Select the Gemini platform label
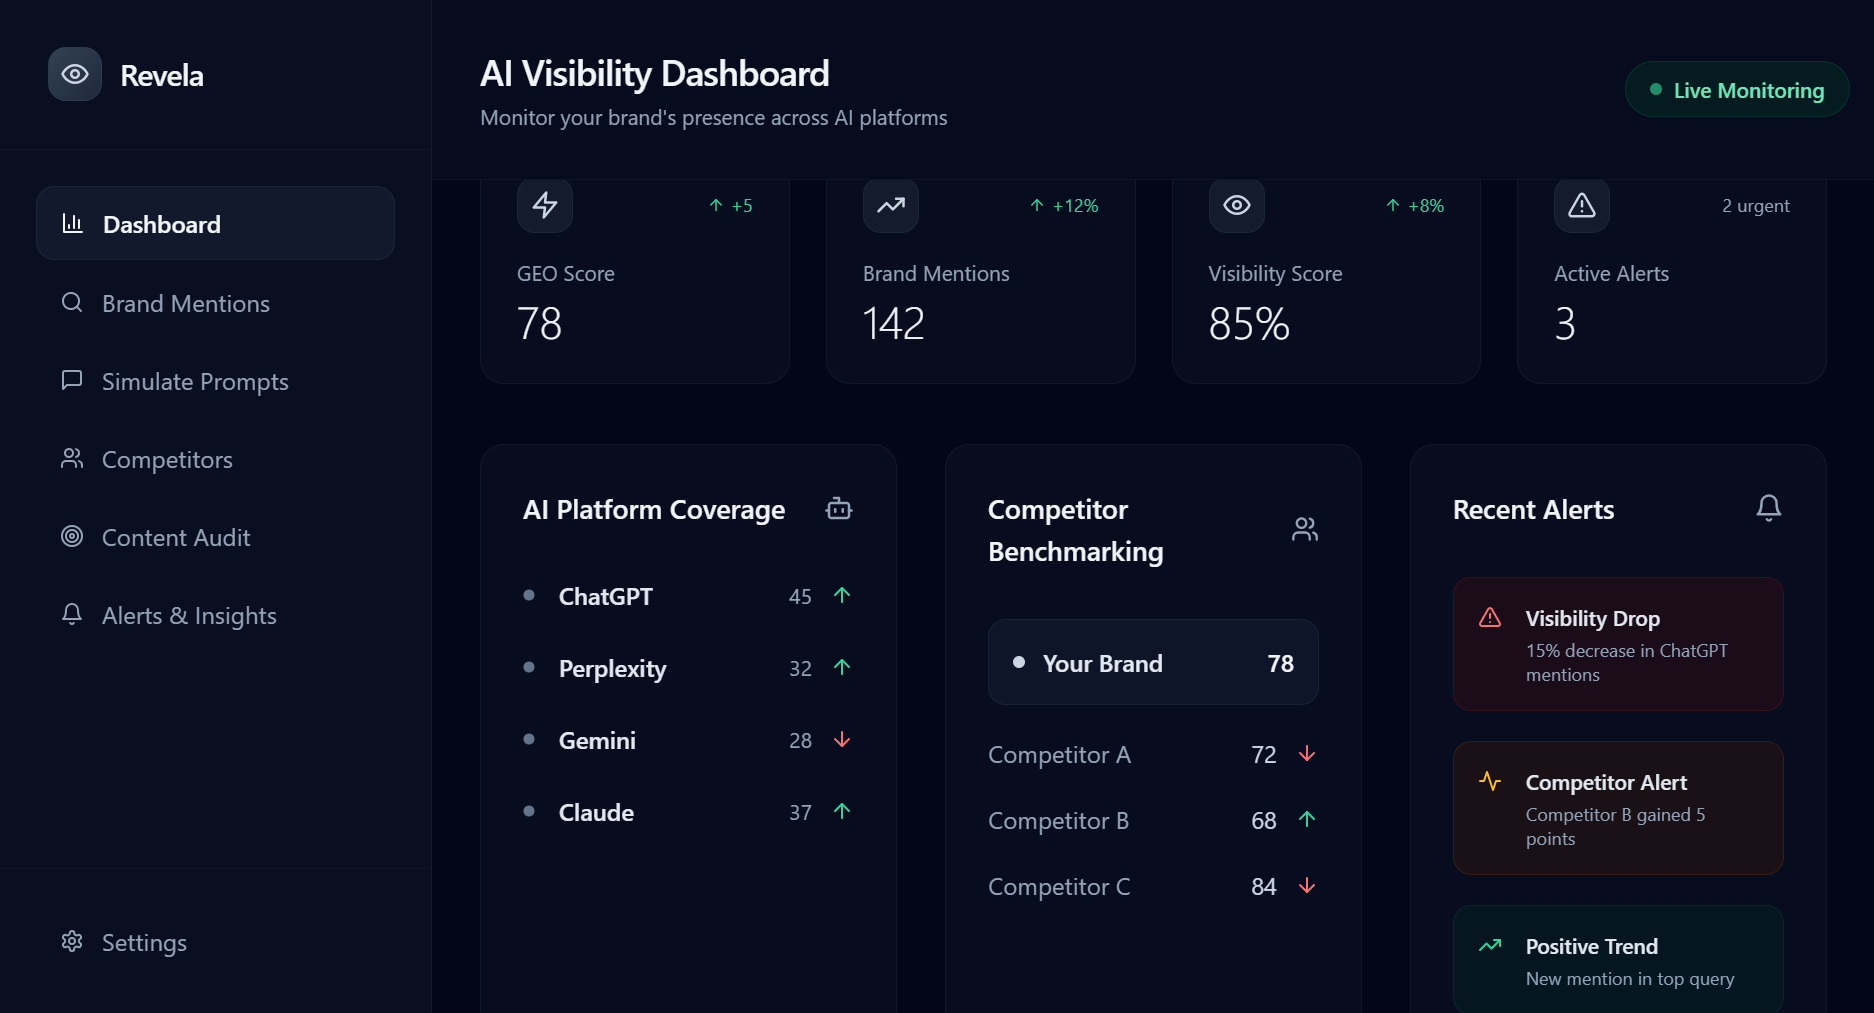Image resolution: width=1874 pixels, height=1013 pixels. pos(597,740)
